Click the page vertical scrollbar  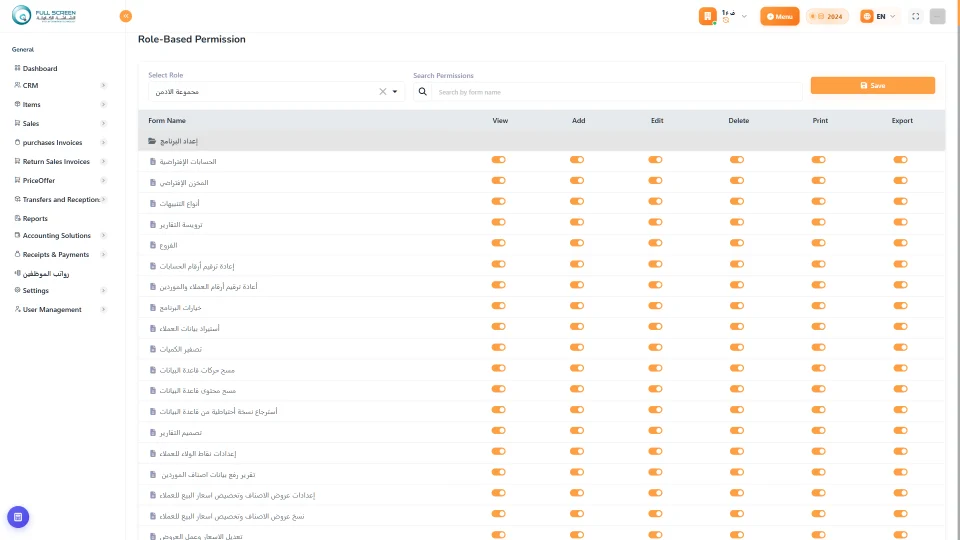[x=957, y=269]
